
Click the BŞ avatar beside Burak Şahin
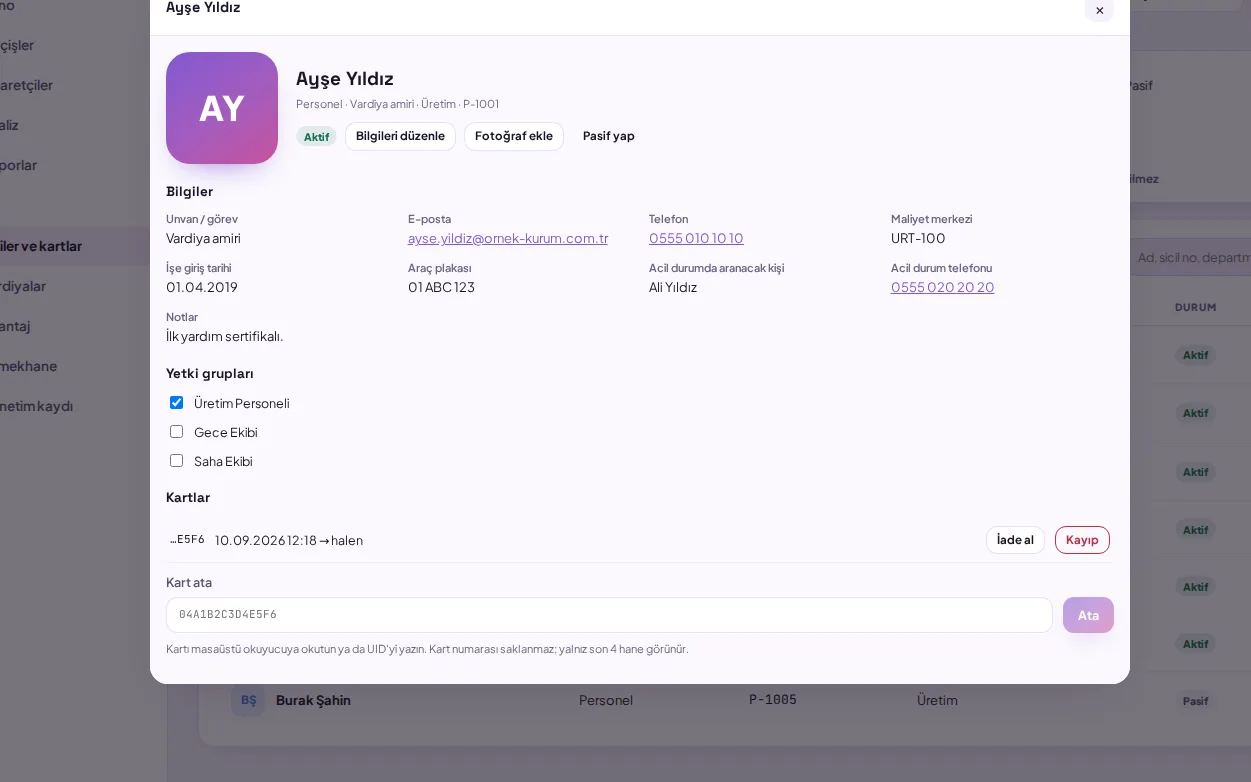click(247, 700)
